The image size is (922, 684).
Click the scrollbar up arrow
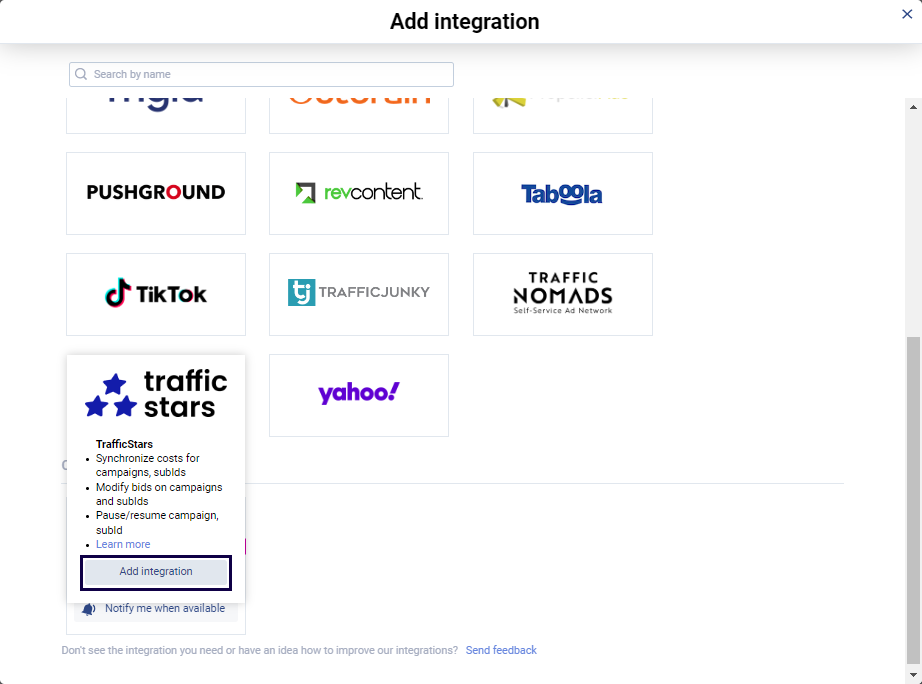[912, 106]
